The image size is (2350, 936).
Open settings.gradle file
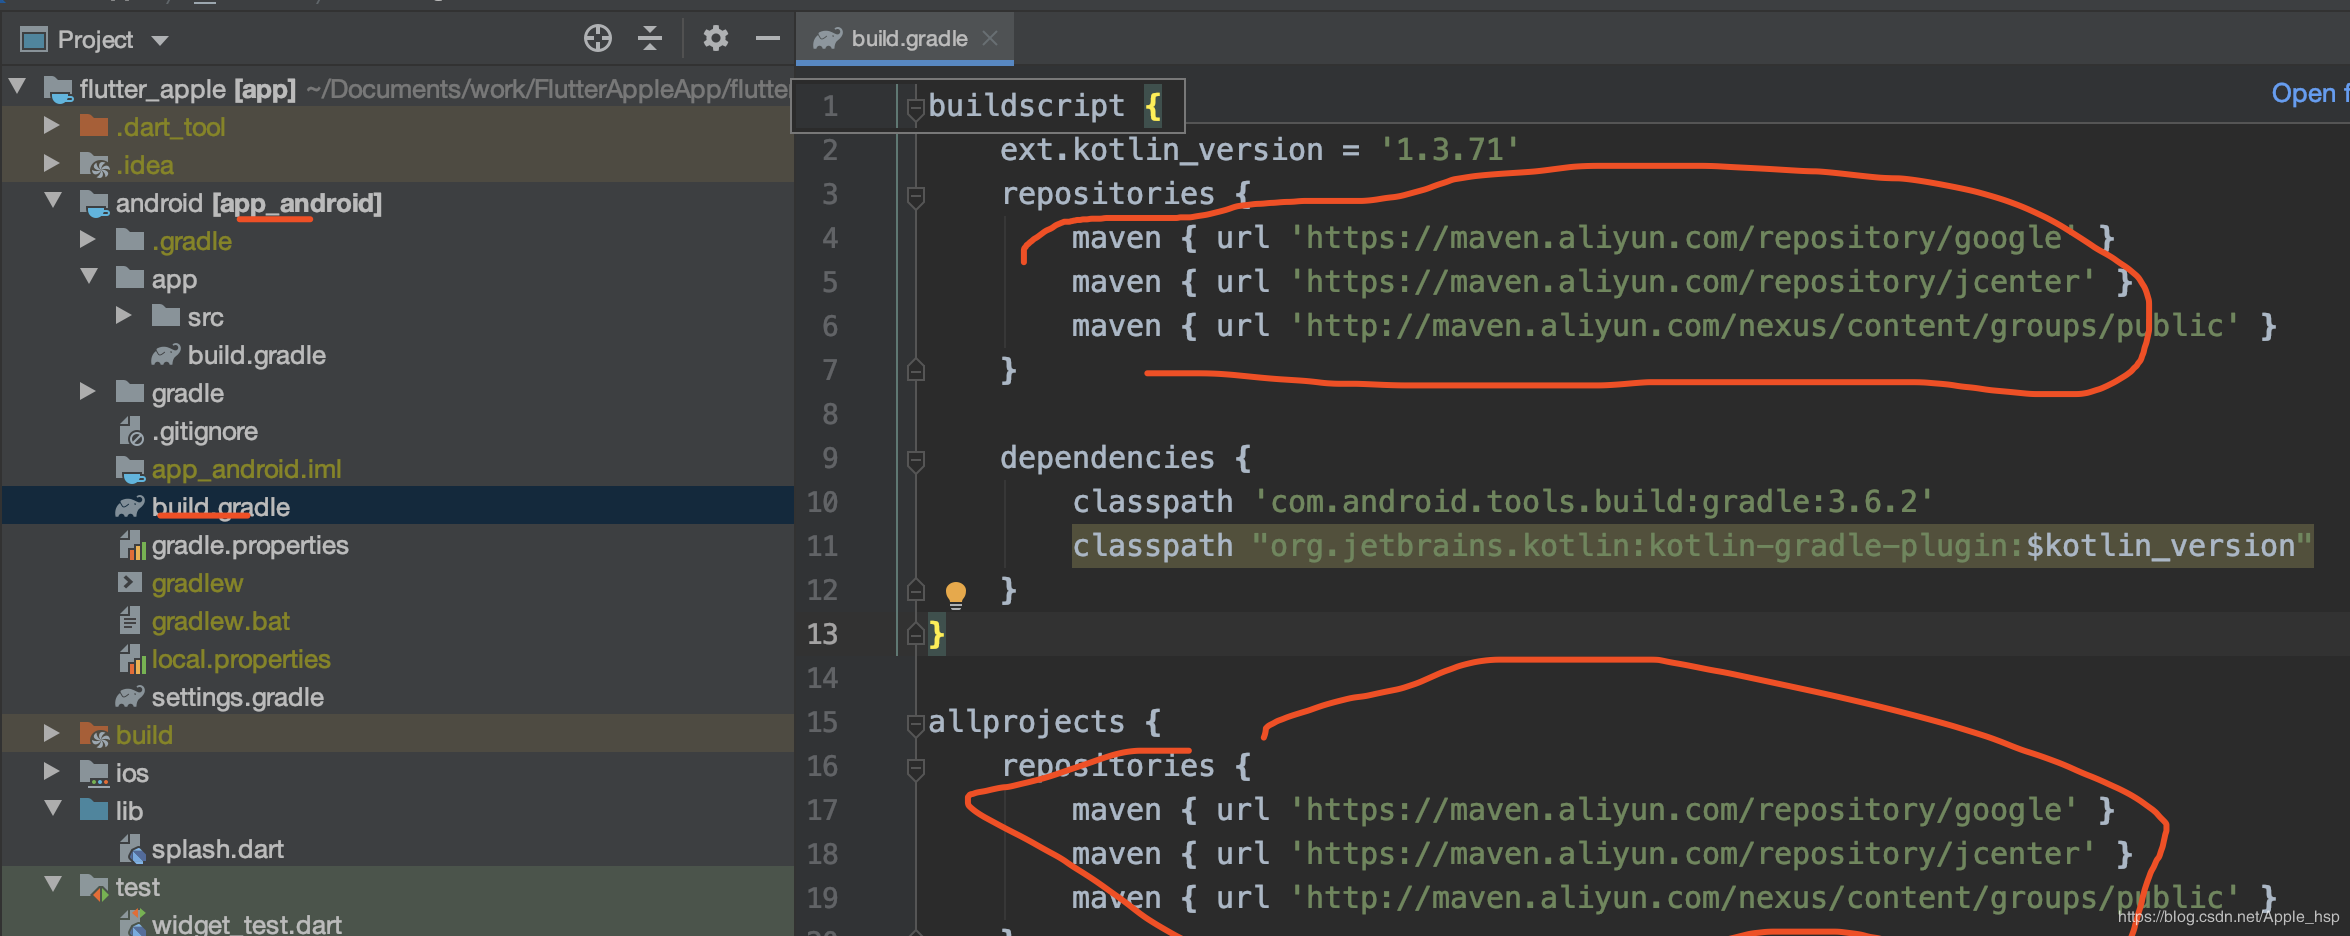pos(237,697)
